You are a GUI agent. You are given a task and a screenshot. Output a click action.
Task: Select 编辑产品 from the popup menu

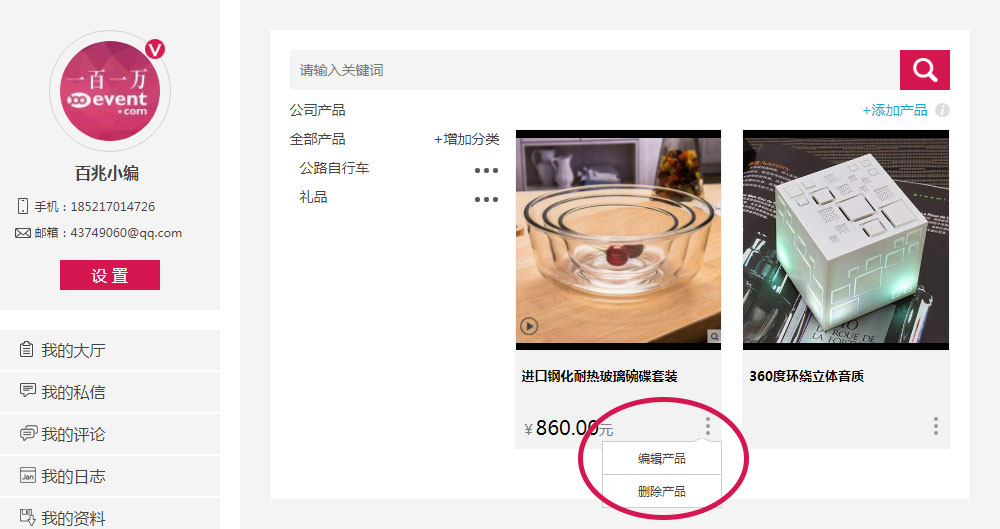click(x=661, y=458)
